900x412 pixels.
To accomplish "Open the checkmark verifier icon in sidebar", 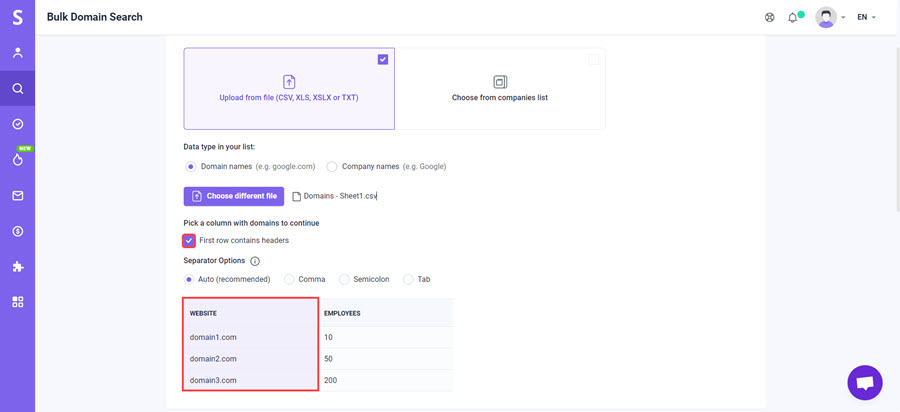I will click(17, 124).
